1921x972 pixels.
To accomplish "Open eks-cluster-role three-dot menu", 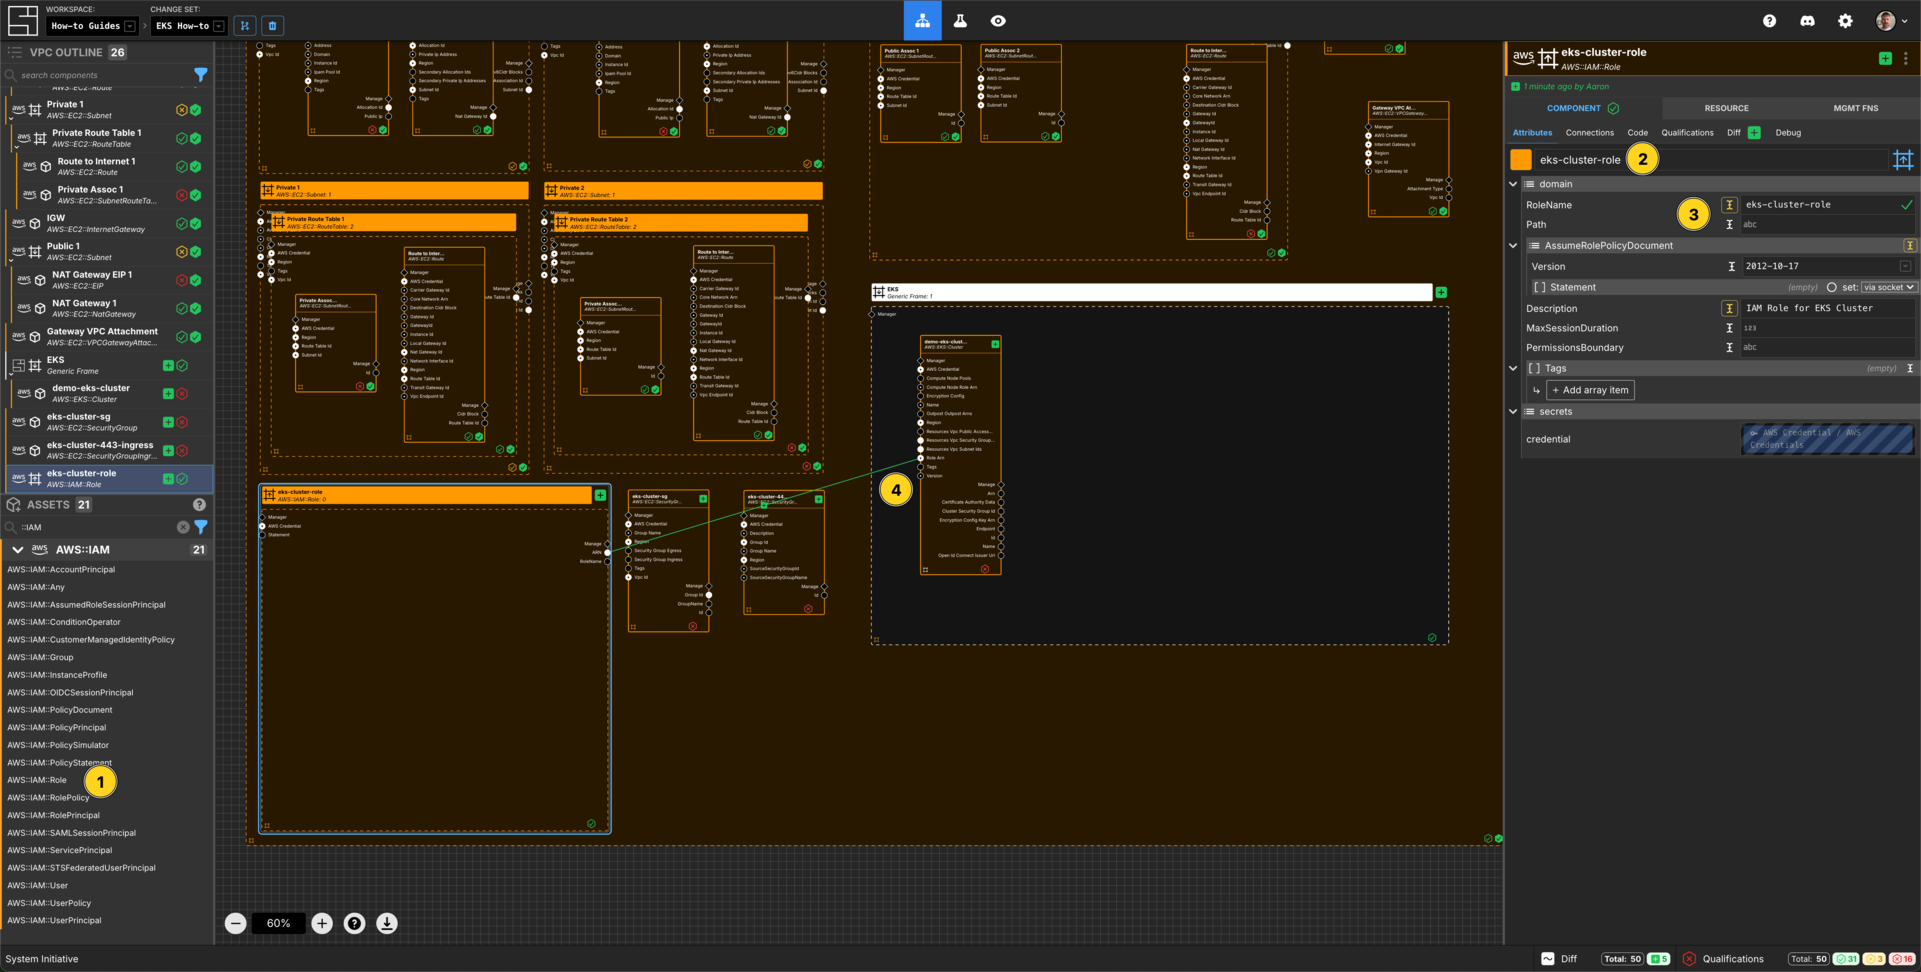I will click(1905, 59).
